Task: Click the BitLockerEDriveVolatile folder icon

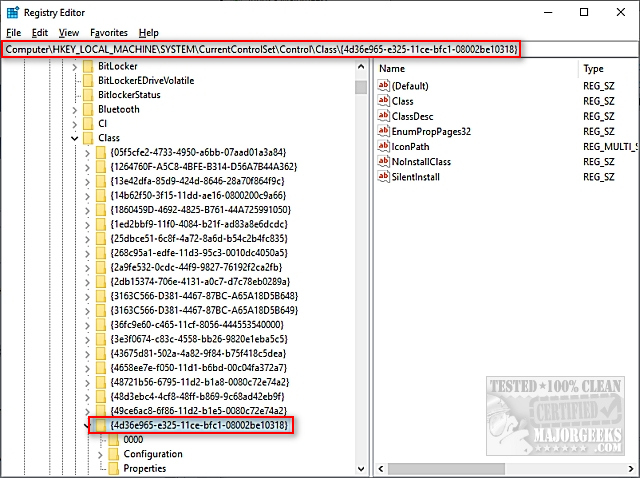Action: (88, 80)
